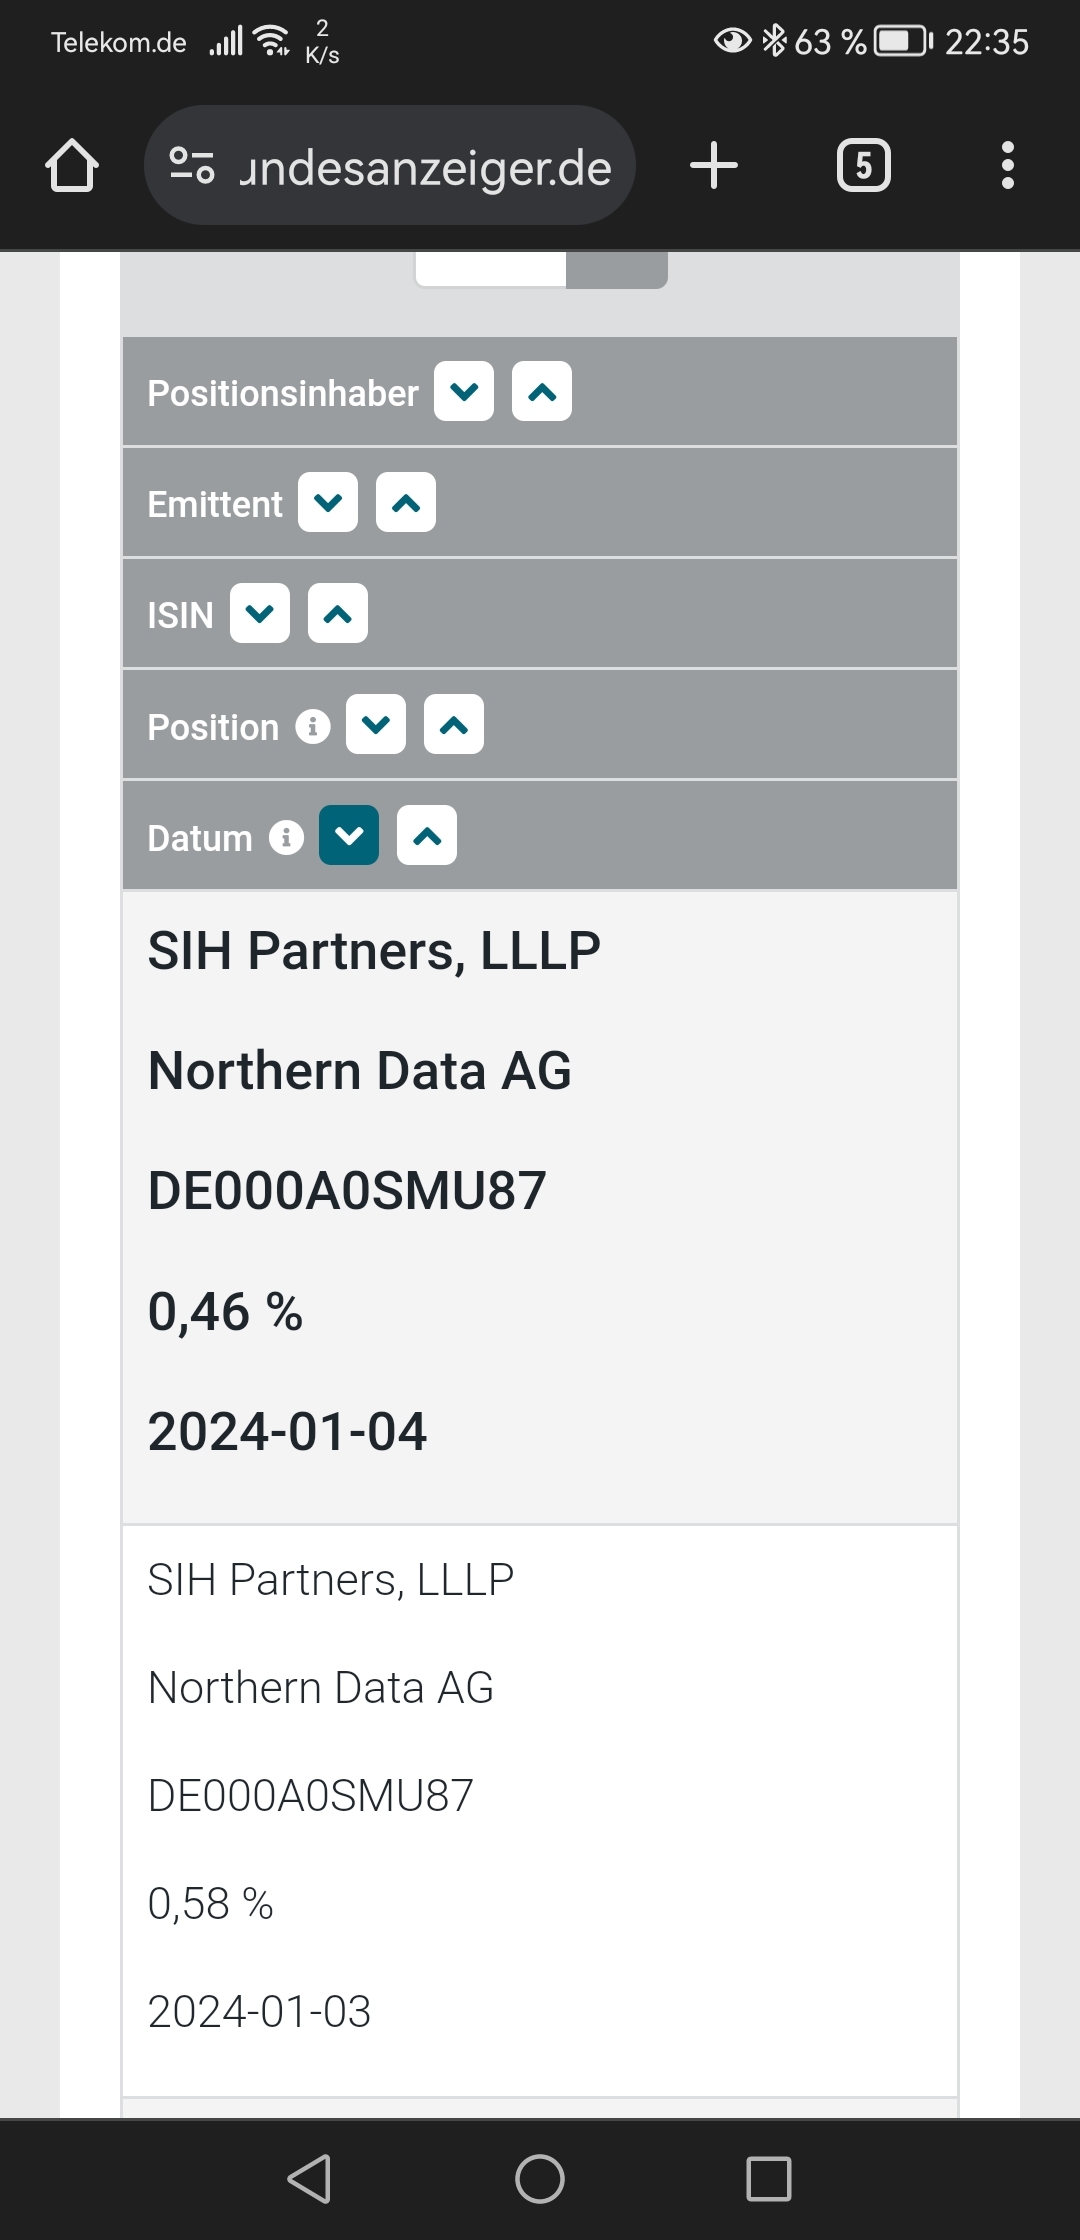Toggle descending sort on the Datum column
1080x2240 pixels.
click(348, 834)
